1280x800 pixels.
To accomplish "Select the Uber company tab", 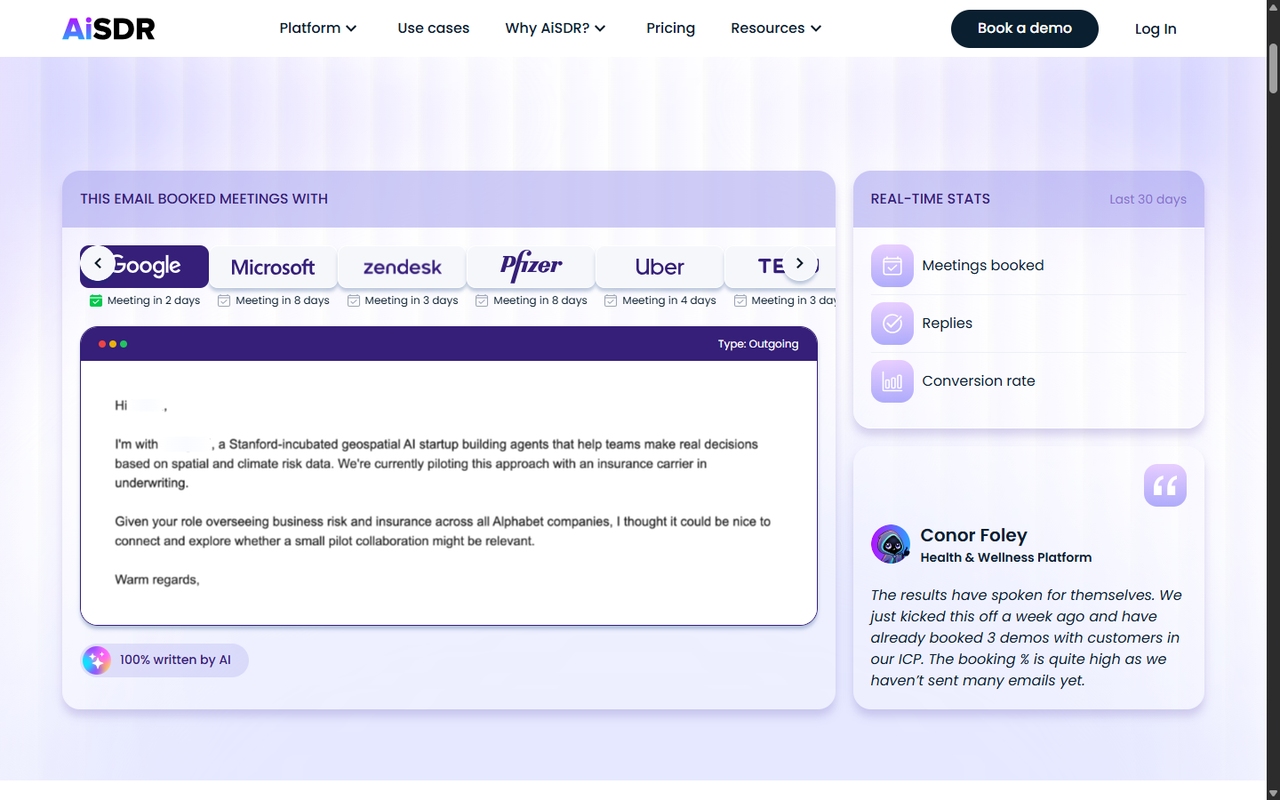I will coord(659,267).
